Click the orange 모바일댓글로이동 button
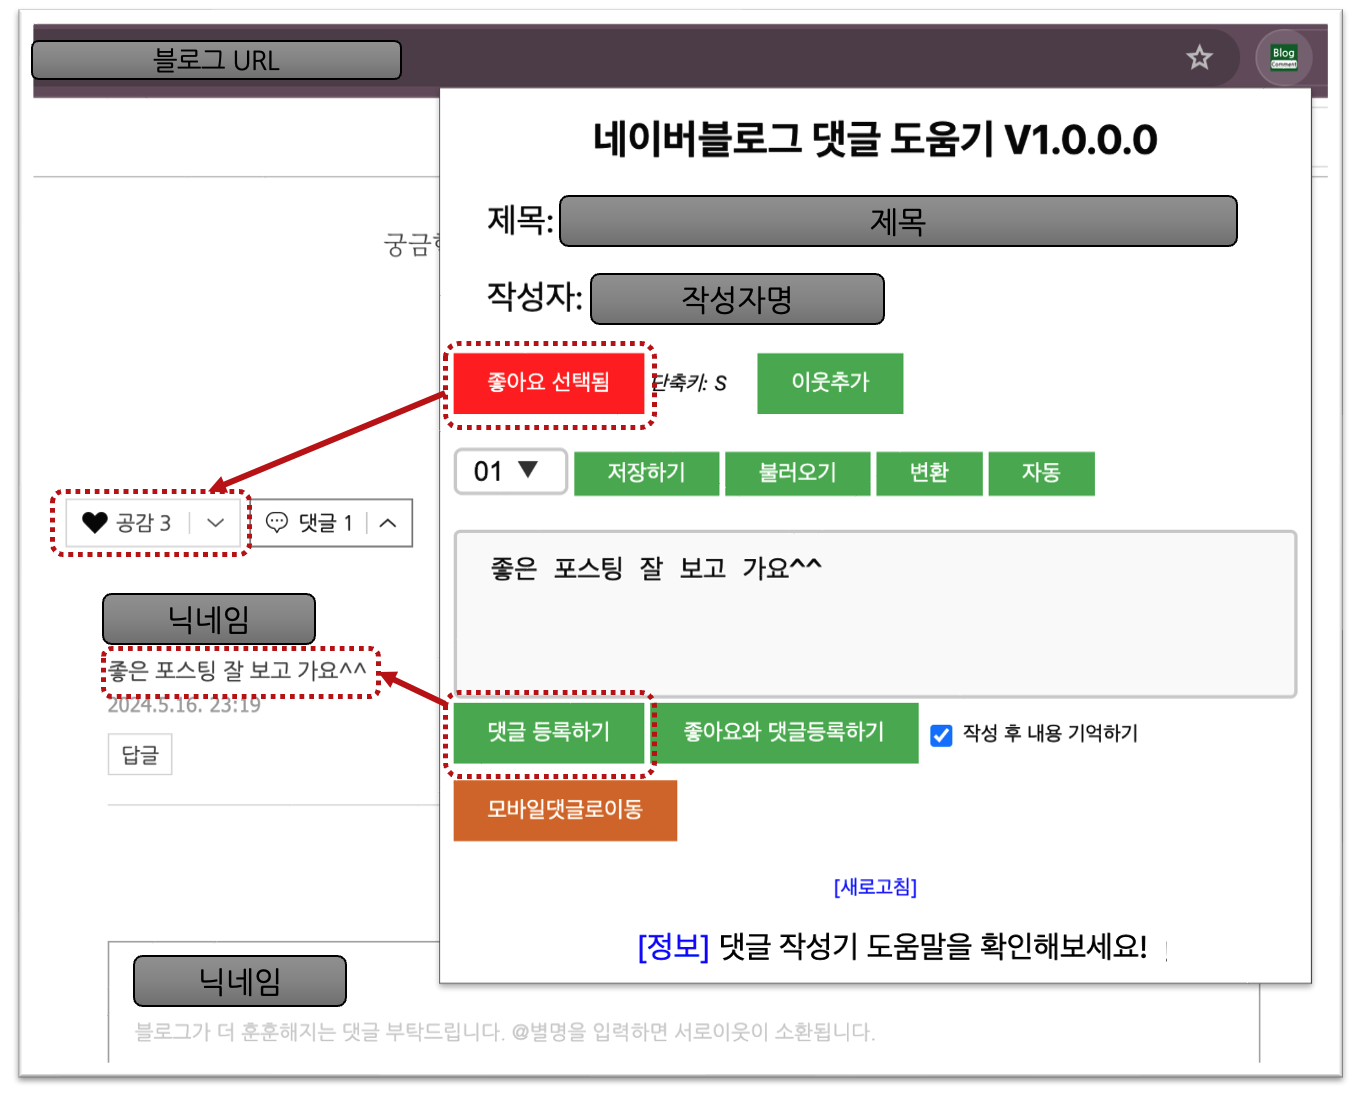Screen dimensions: 1363x1096 point(565,810)
